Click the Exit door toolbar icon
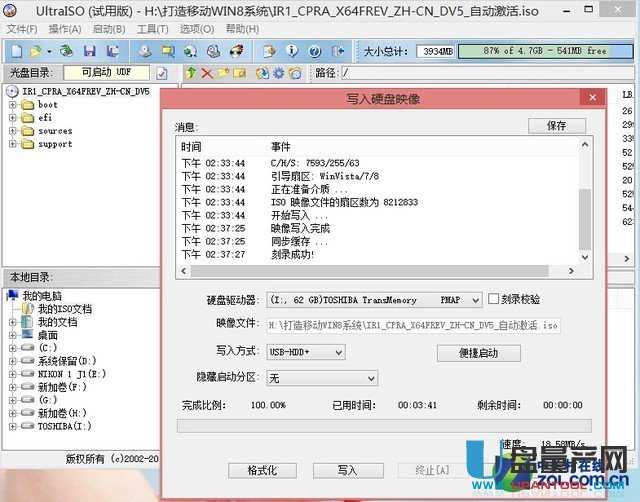The width and height of the screenshot is (640, 502). click(x=338, y=51)
